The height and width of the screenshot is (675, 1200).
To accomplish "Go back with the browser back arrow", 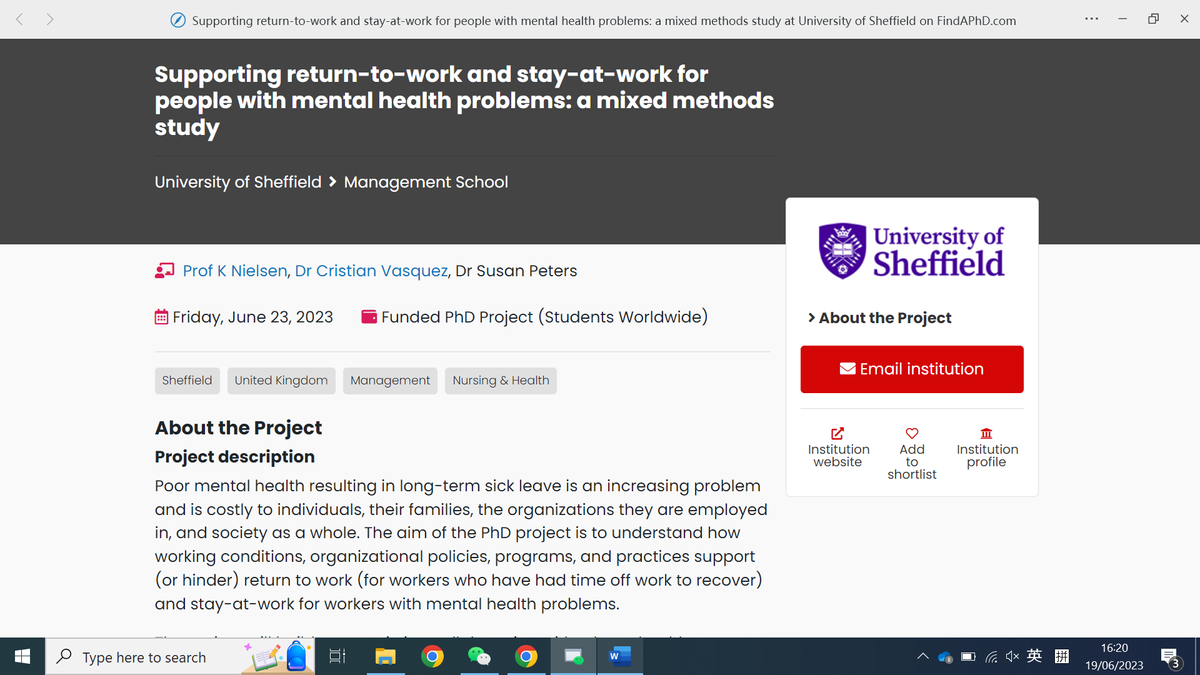I will (20, 19).
